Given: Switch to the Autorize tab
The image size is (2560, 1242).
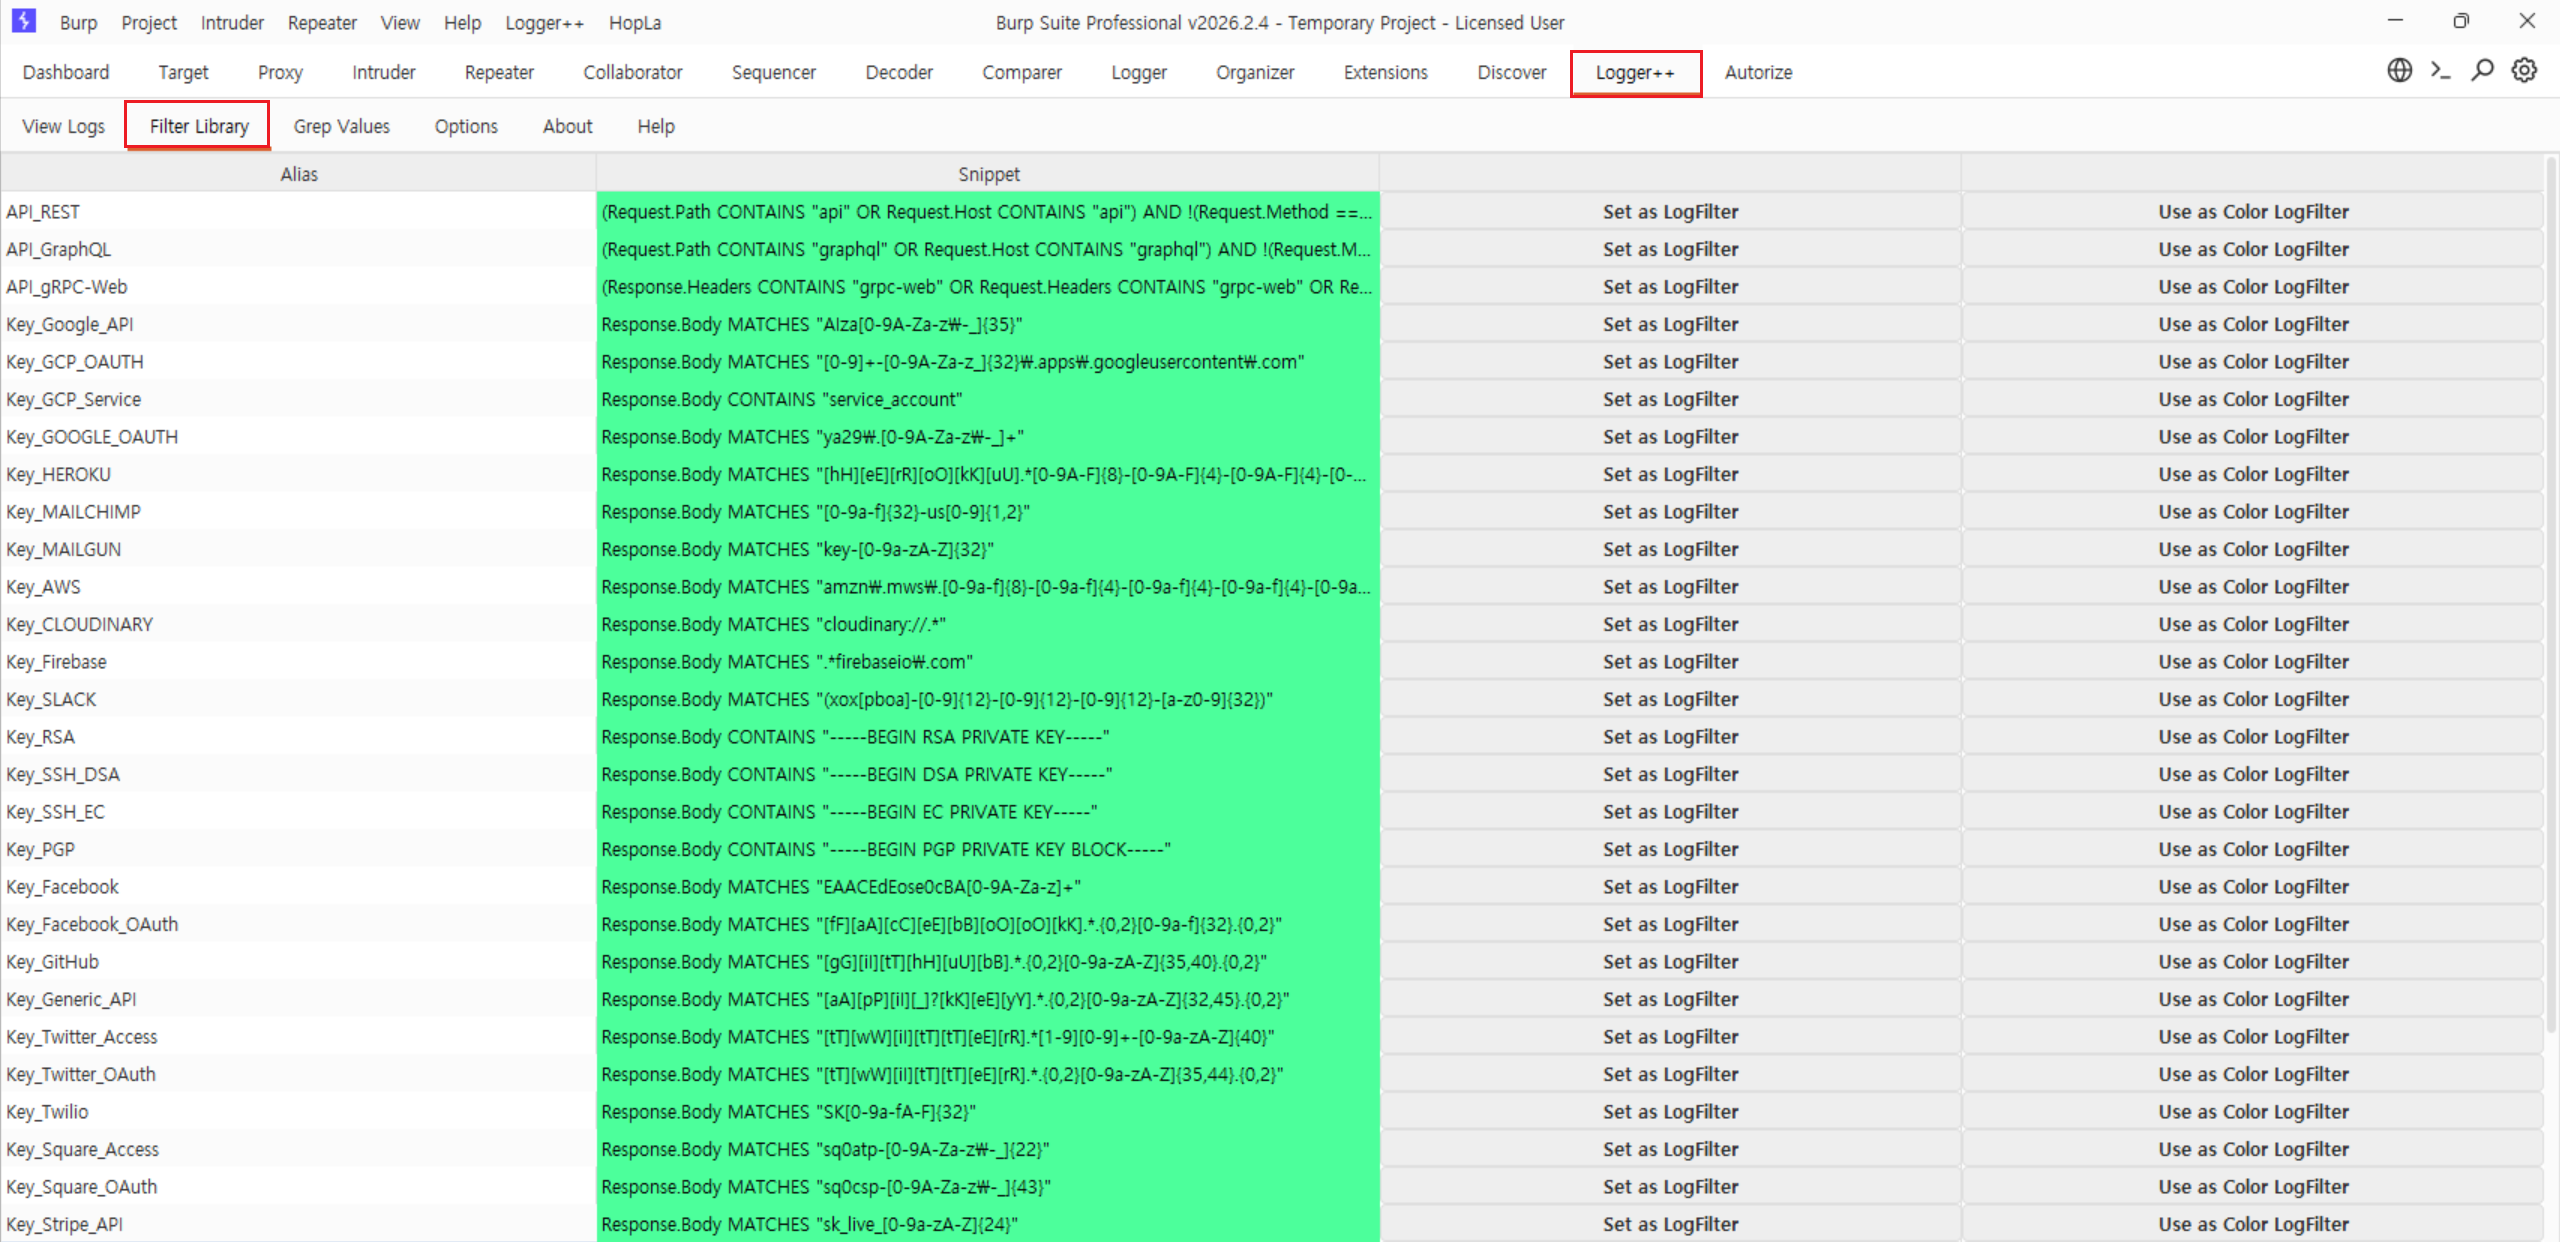Looking at the screenshot, I should [x=1759, y=72].
